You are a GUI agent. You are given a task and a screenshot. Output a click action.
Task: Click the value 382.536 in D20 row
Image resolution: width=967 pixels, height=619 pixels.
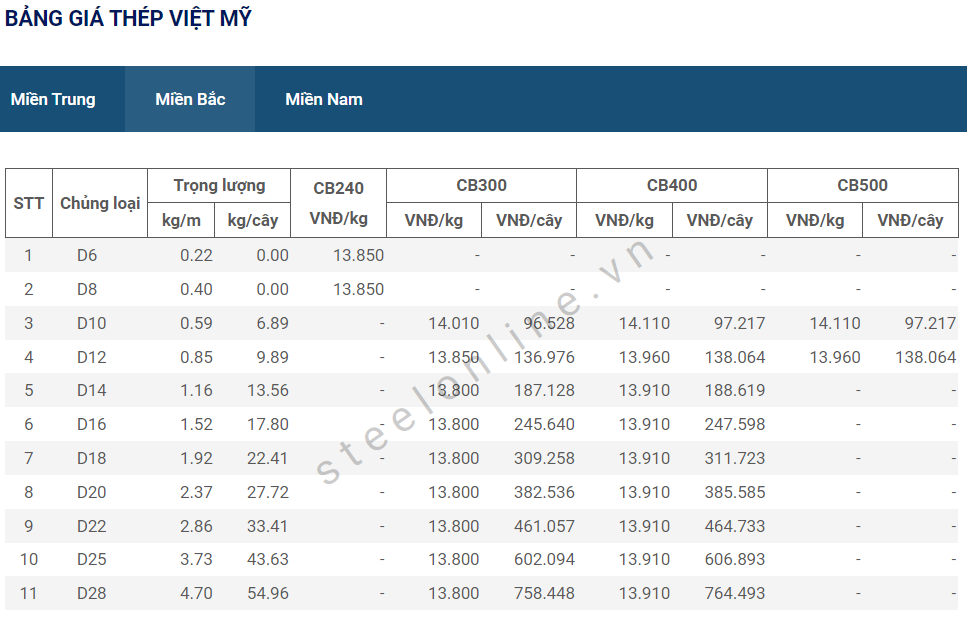(x=545, y=492)
